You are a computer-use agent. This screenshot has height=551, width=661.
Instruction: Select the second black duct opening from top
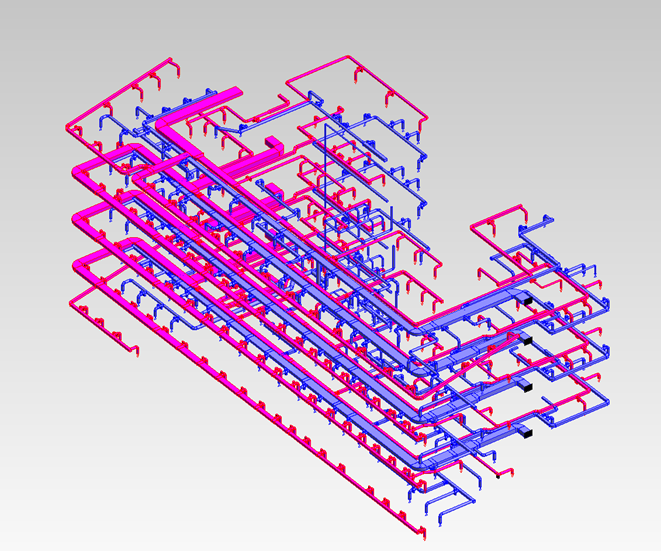click(527, 341)
